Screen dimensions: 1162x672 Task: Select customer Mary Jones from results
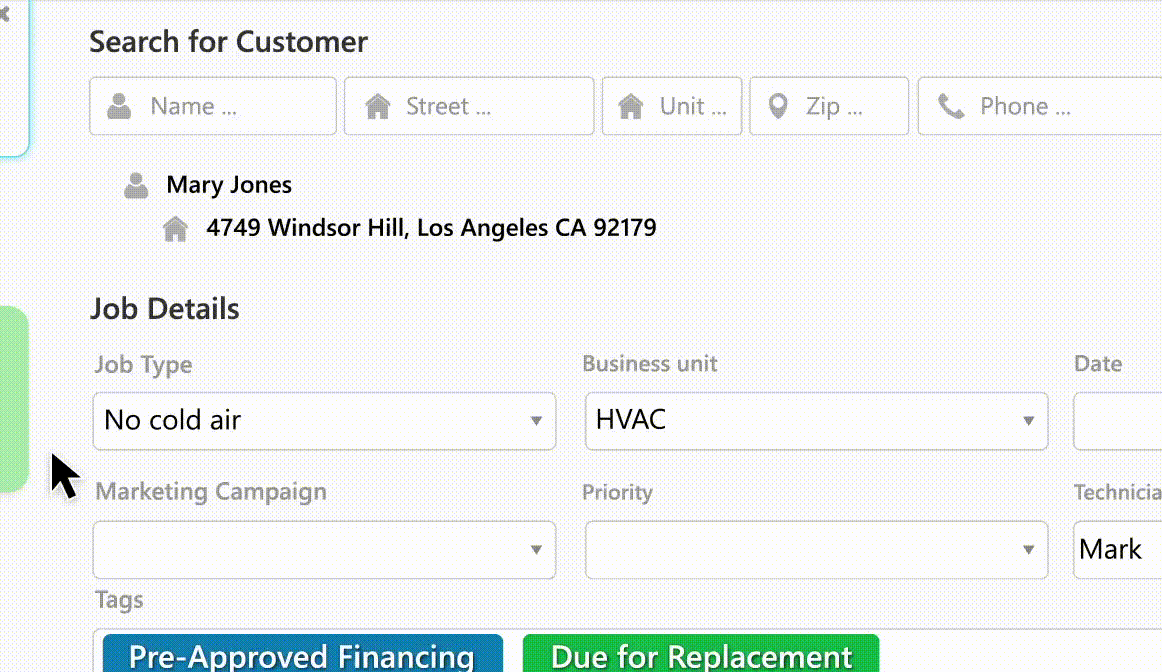(x=229, y=185)
